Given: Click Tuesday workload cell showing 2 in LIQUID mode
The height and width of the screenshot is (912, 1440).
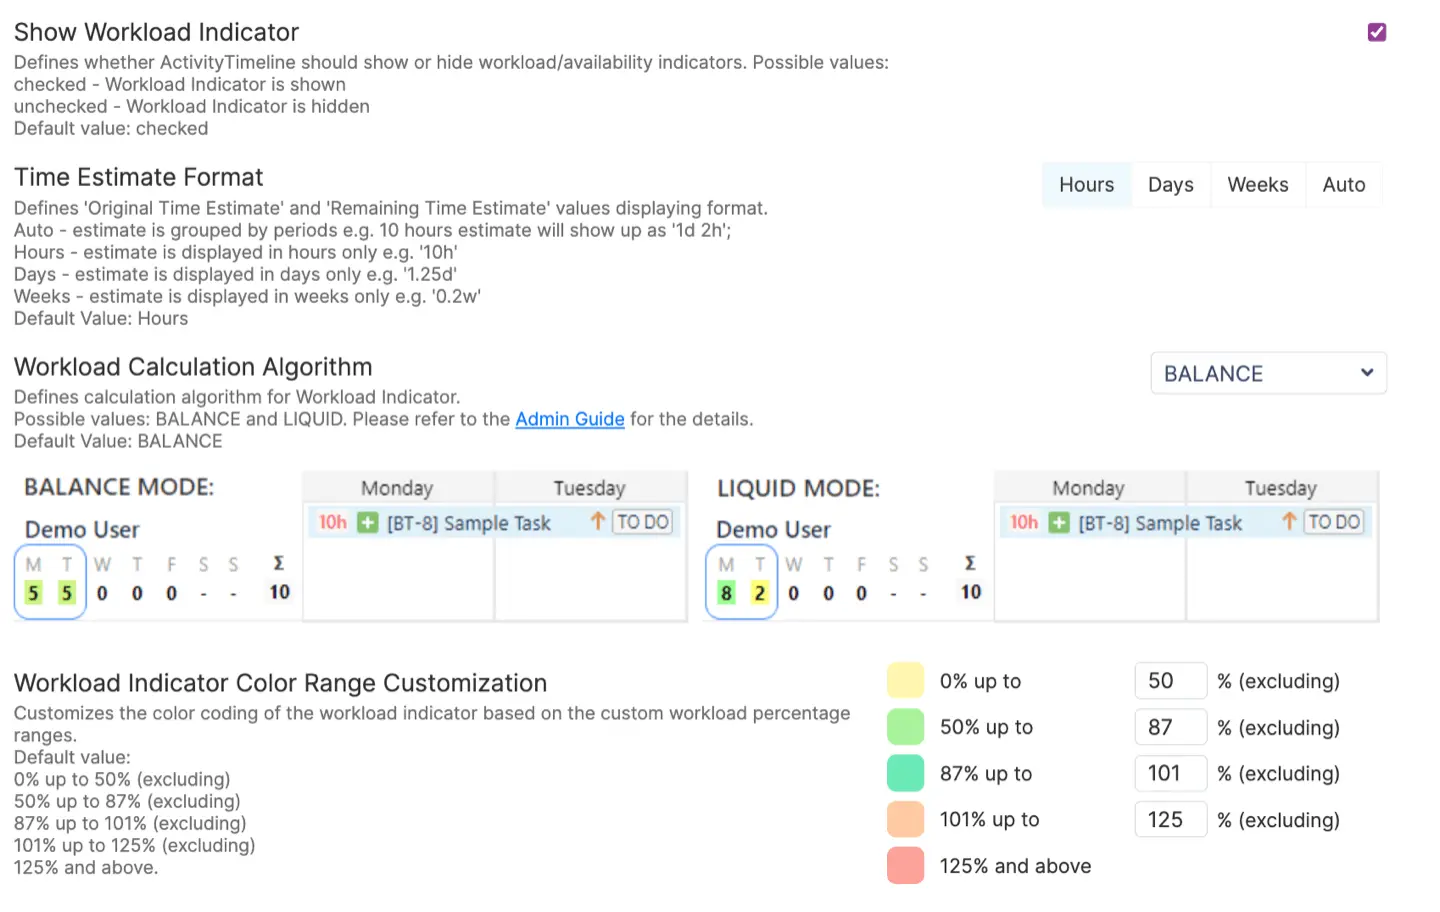Looking at the screenshot, I should click(x=759, y=592).
